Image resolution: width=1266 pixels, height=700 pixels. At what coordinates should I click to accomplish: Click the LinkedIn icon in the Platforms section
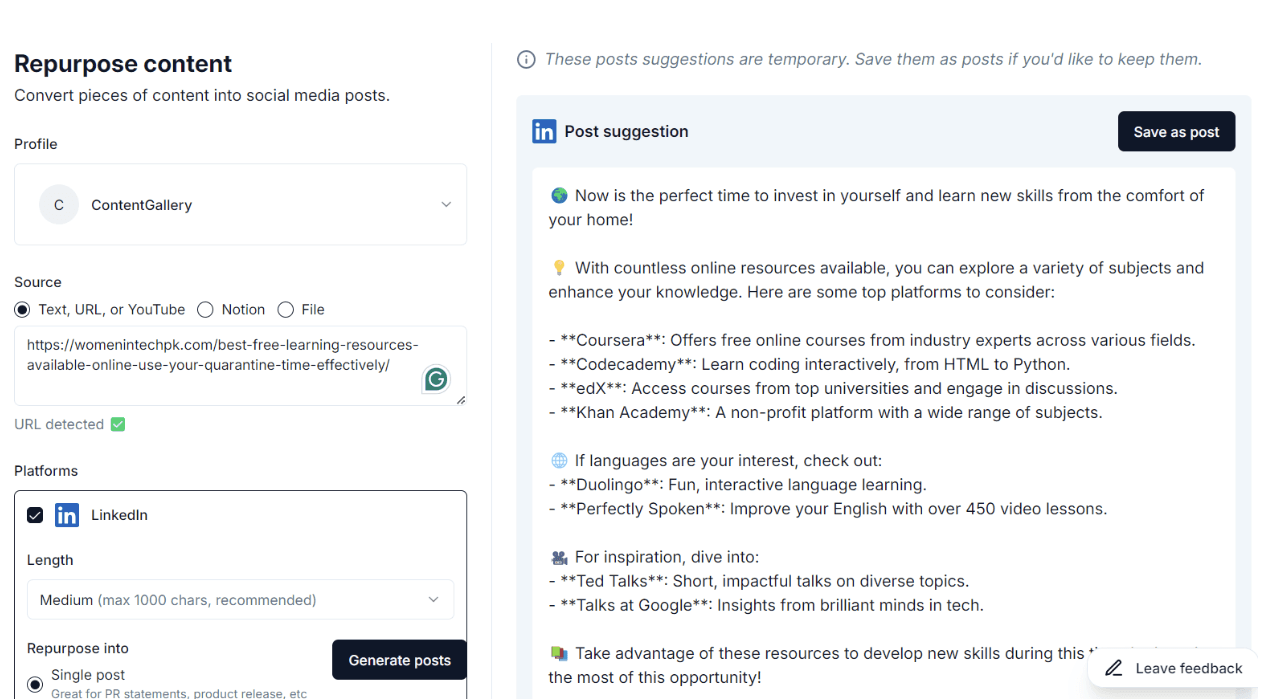66,514
